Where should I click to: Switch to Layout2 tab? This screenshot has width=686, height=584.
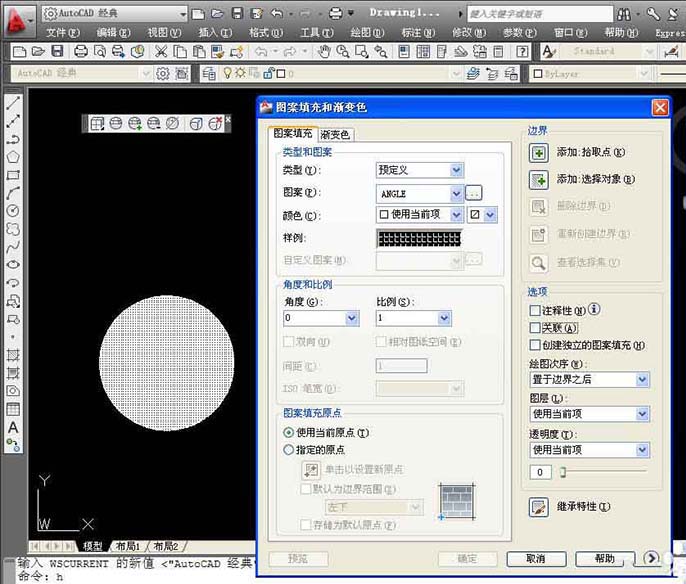point(165,546)
